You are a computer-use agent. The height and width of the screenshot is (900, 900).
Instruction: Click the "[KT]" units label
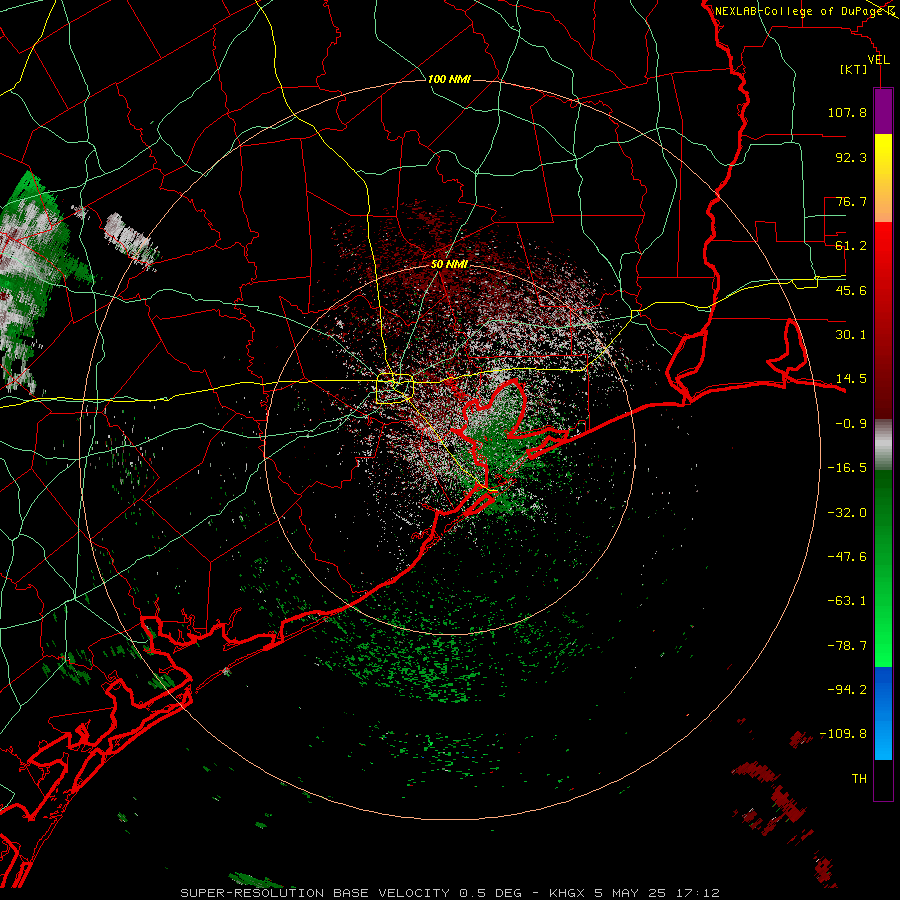point(853,69)
